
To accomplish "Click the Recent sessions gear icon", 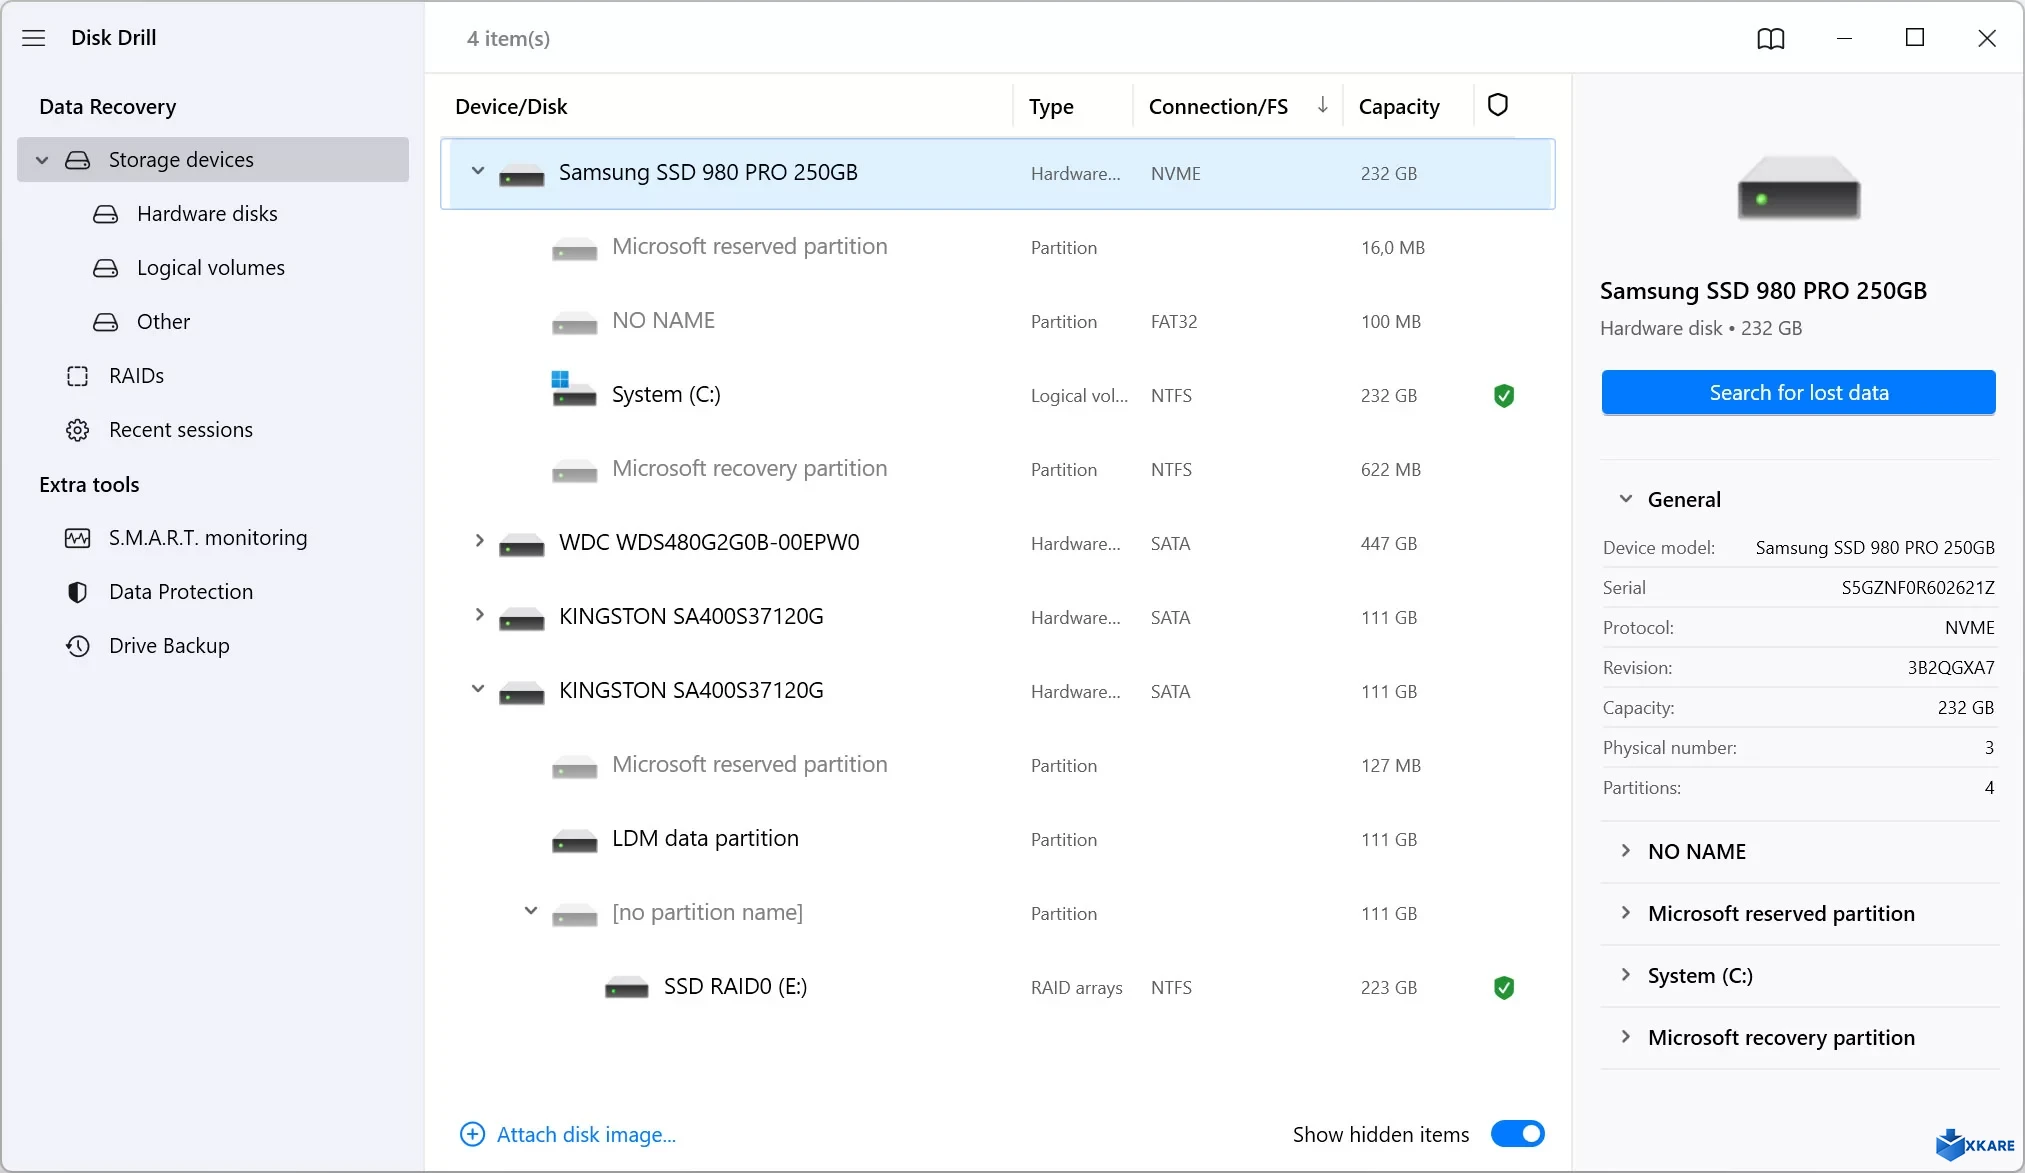I will coord(78,430).
